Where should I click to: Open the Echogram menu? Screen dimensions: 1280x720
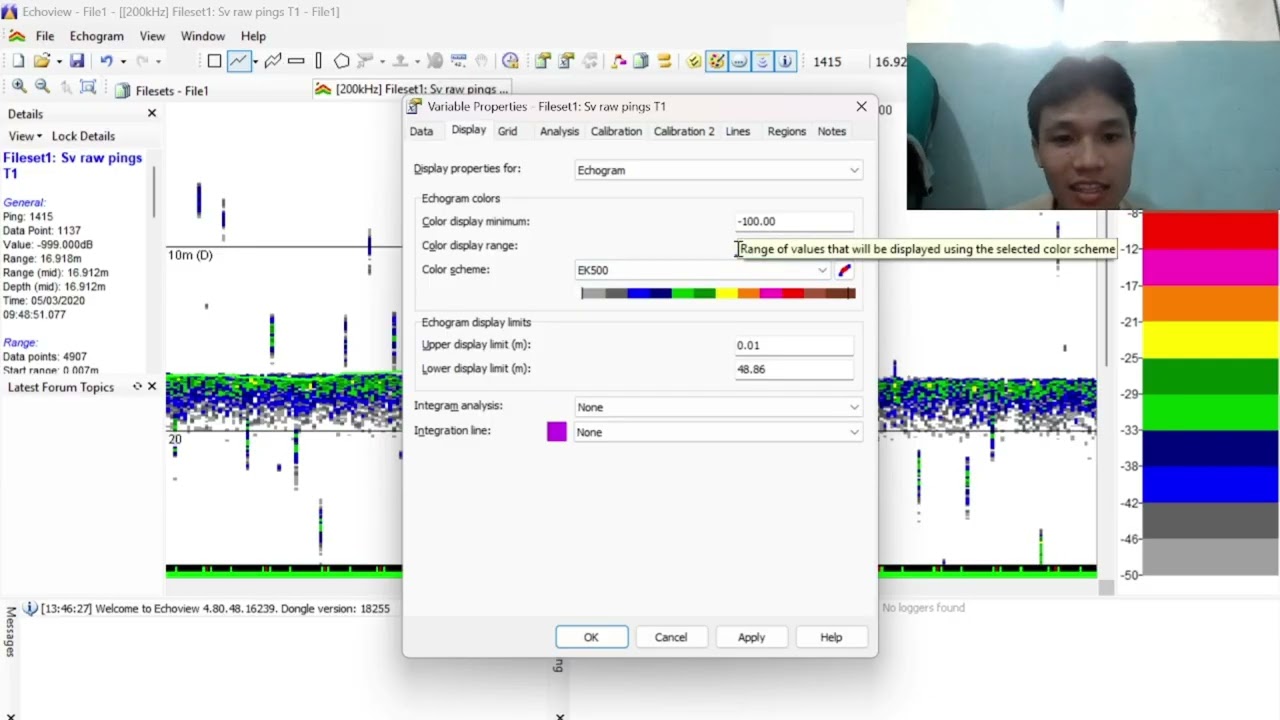[96, 36]
